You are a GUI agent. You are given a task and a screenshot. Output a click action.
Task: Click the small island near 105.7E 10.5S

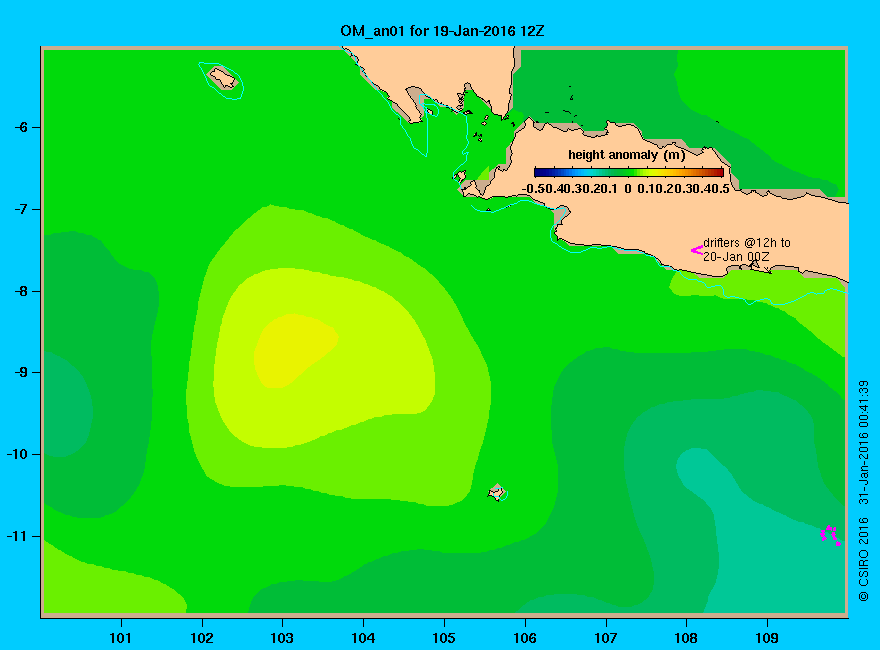497,493
